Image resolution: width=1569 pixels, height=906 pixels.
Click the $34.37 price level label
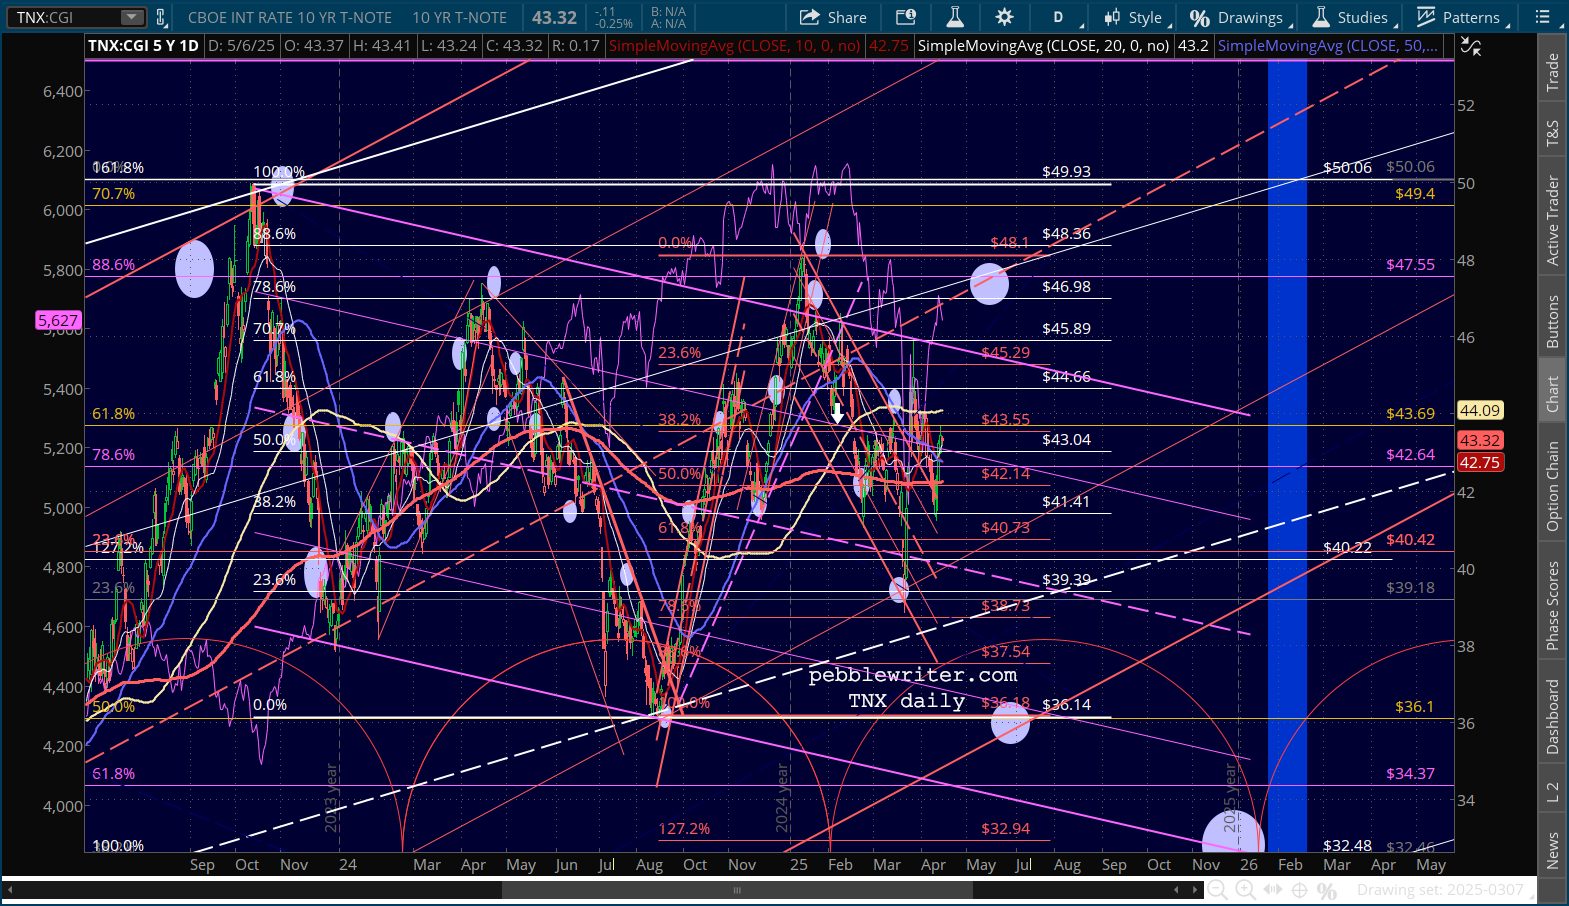pos(1410,774)
